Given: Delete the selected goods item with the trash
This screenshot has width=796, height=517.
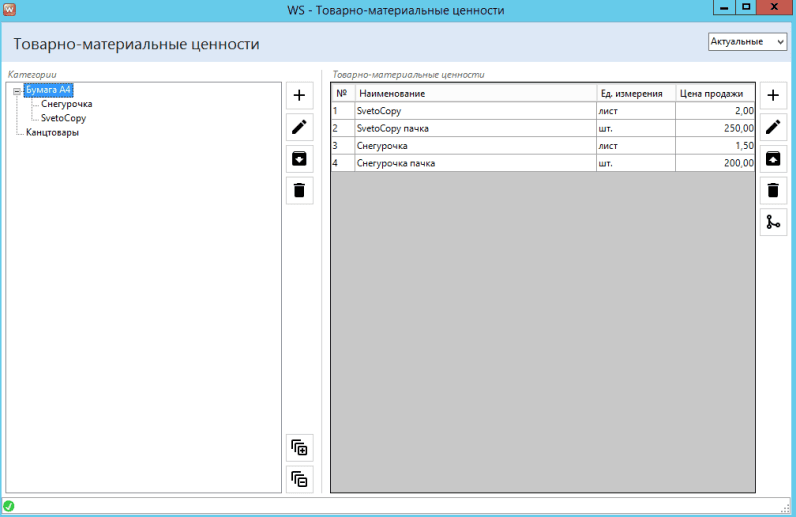Looking at the screenshot, I should (773, 190).
